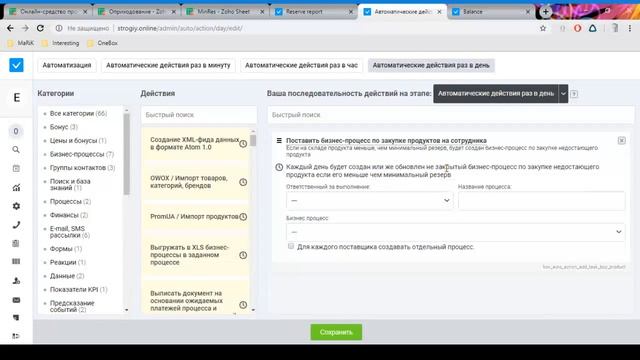
Task: Select 'Показатели KPI' category
Action: pyautogui.click(x=78, y=289)
